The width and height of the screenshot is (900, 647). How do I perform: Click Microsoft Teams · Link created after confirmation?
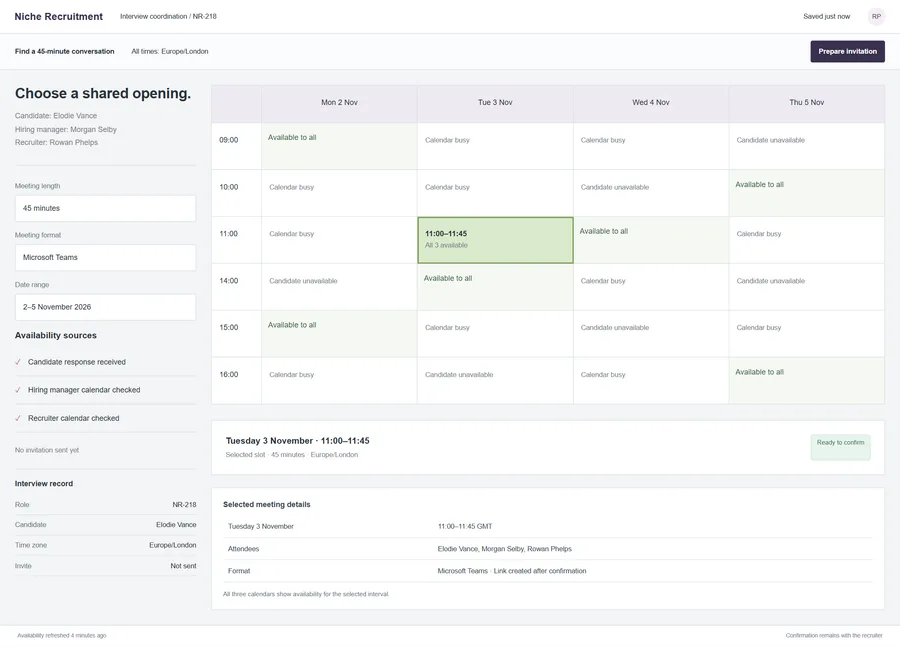512,571
